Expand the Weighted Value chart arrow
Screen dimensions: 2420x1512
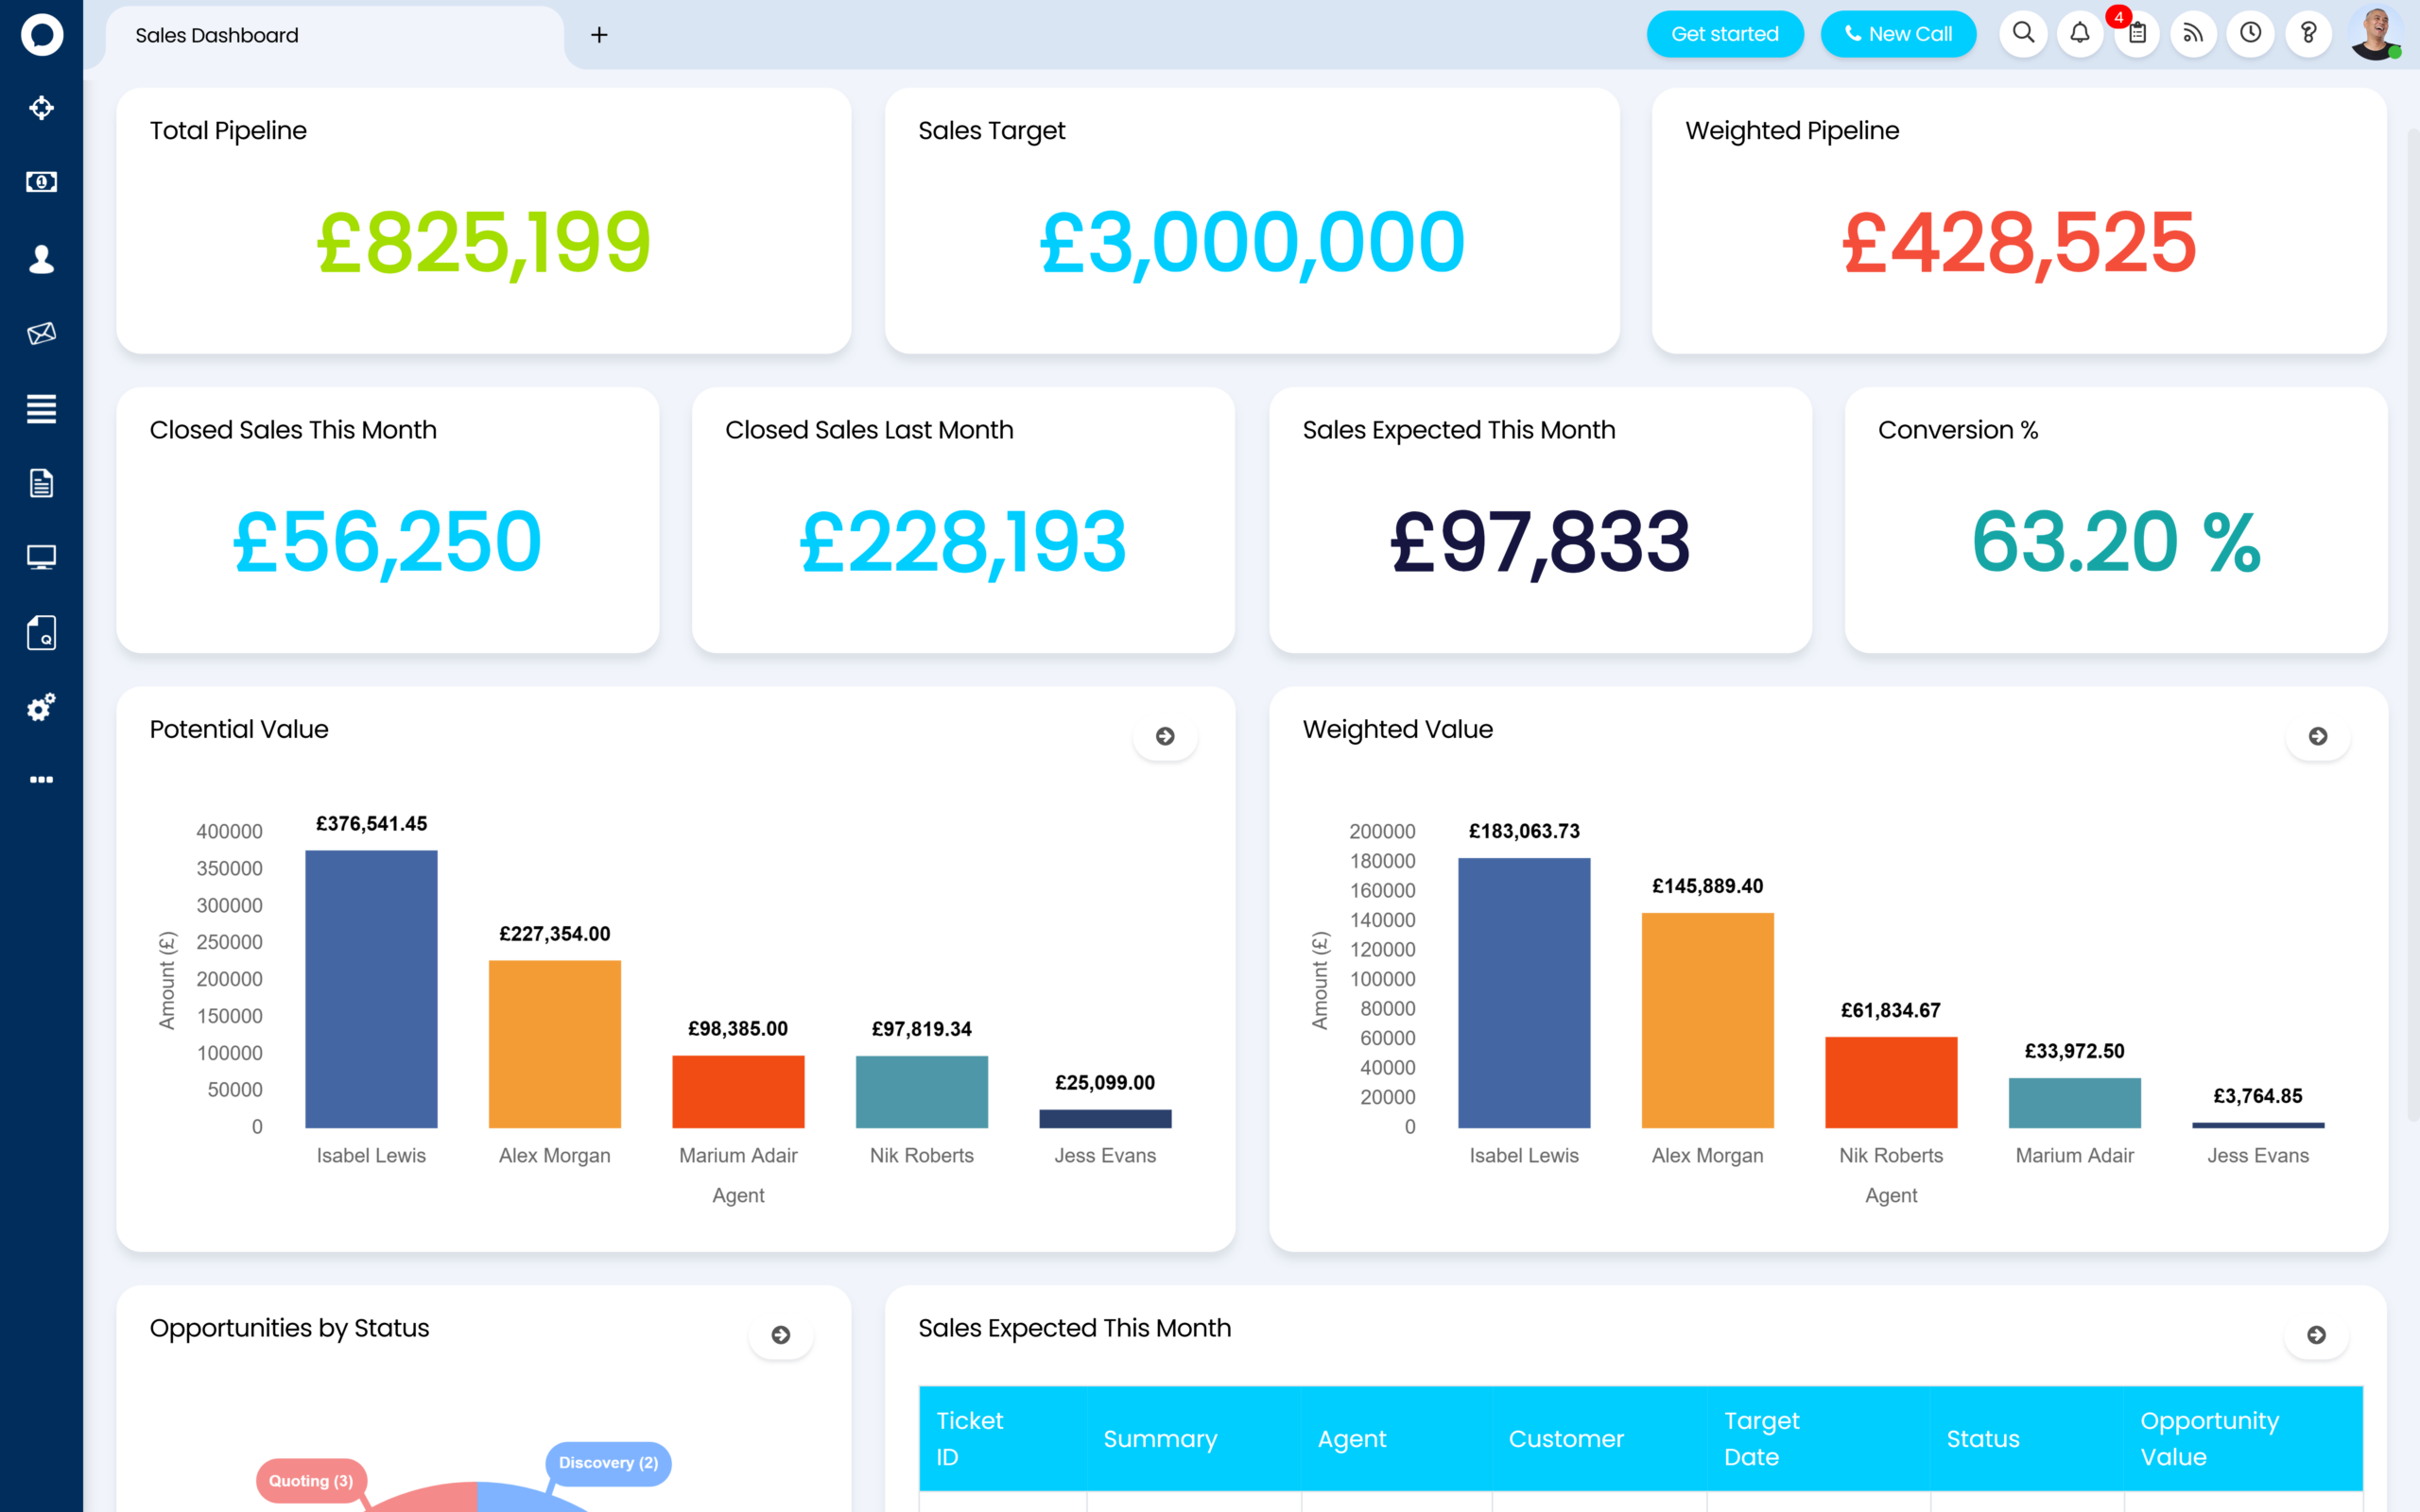coord(2317,736)
